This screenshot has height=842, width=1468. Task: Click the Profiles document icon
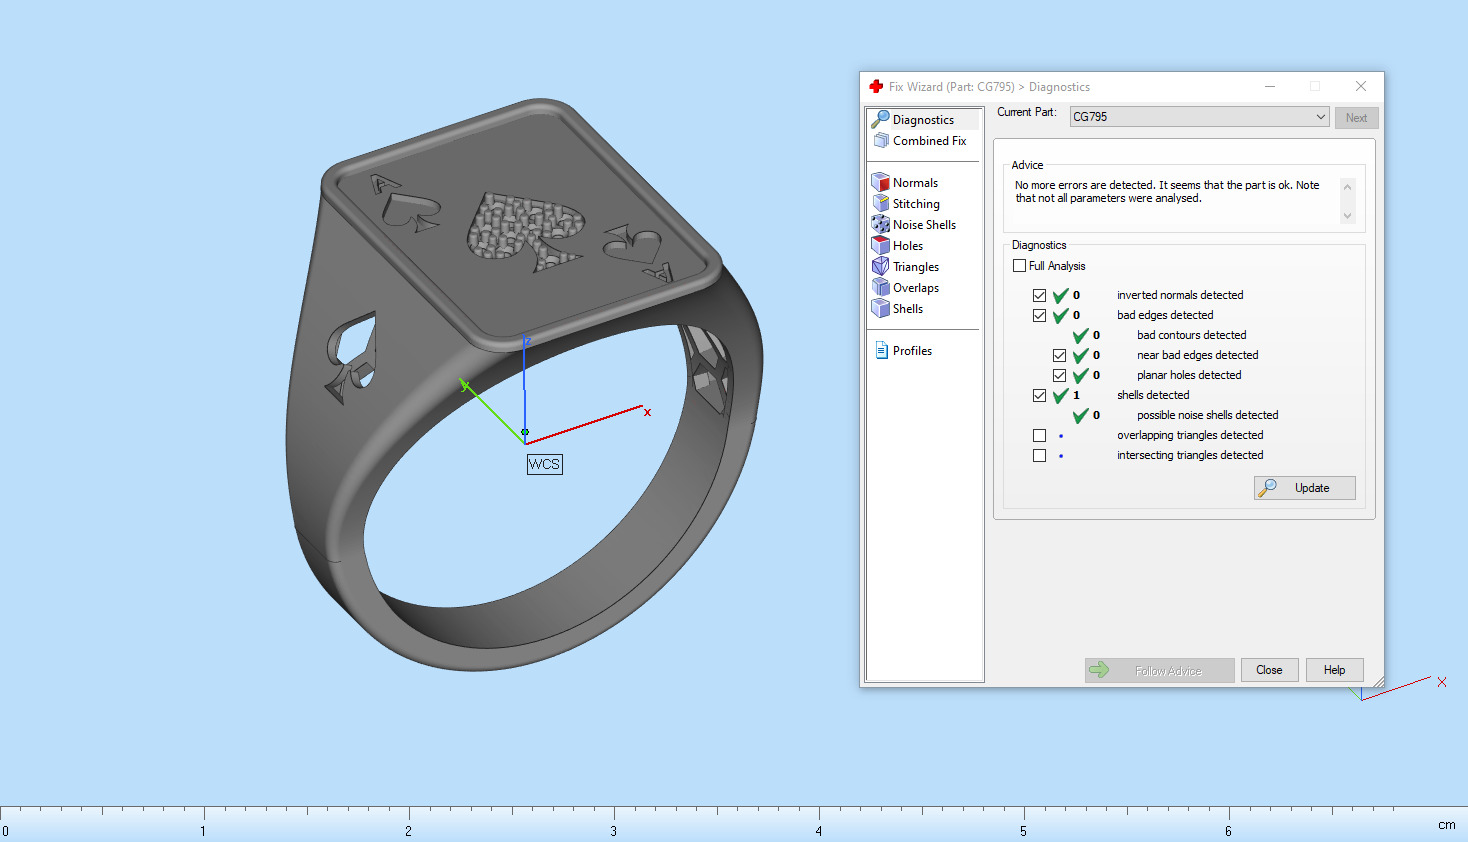[x=881, y=350]
